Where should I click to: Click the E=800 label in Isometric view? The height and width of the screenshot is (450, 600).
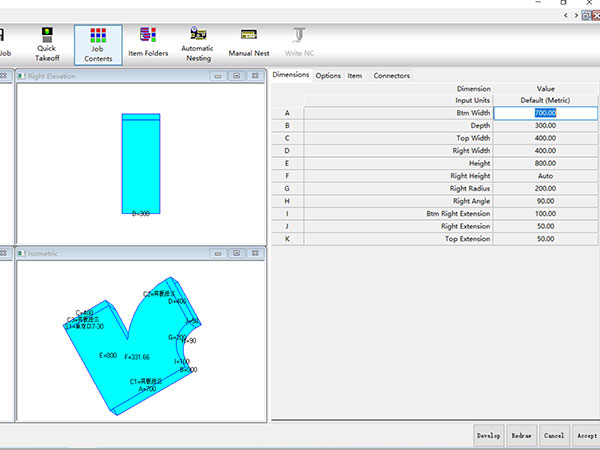[108, 355]
